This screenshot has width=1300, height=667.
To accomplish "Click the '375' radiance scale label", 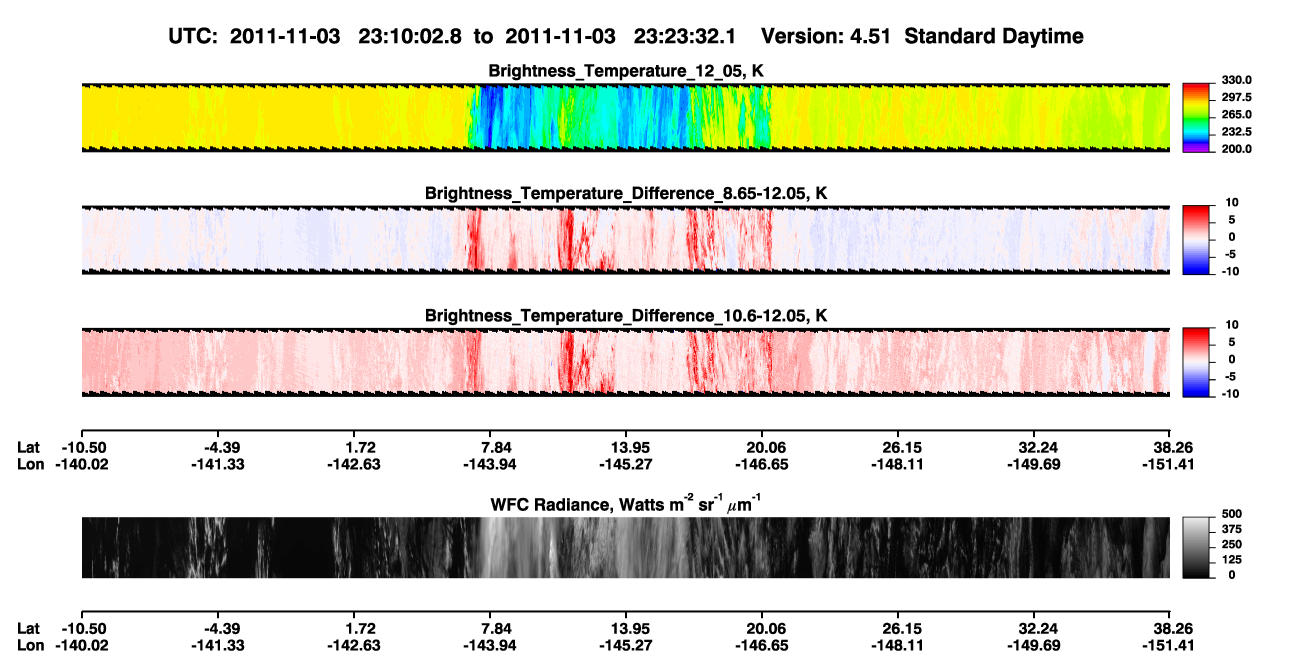I will click(x=1231, y=529).
